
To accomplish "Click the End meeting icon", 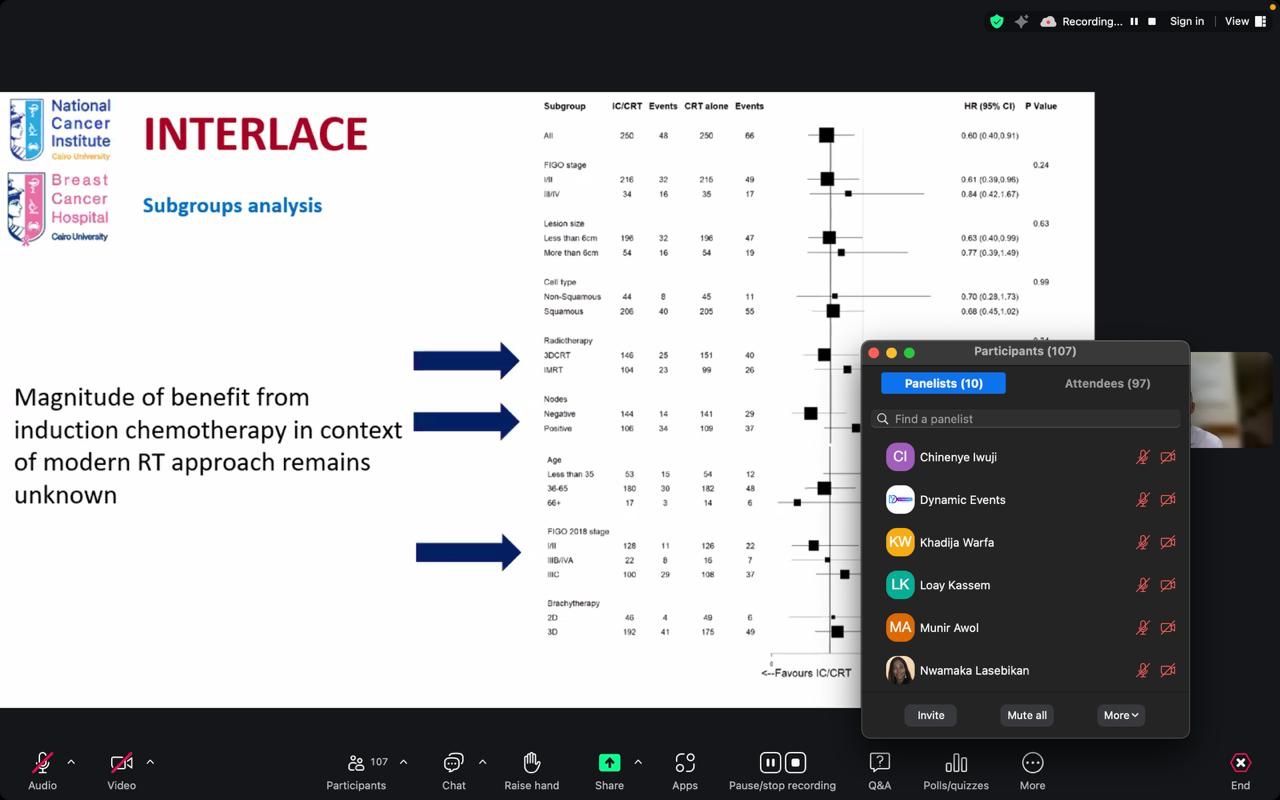I will (1240, 763).
